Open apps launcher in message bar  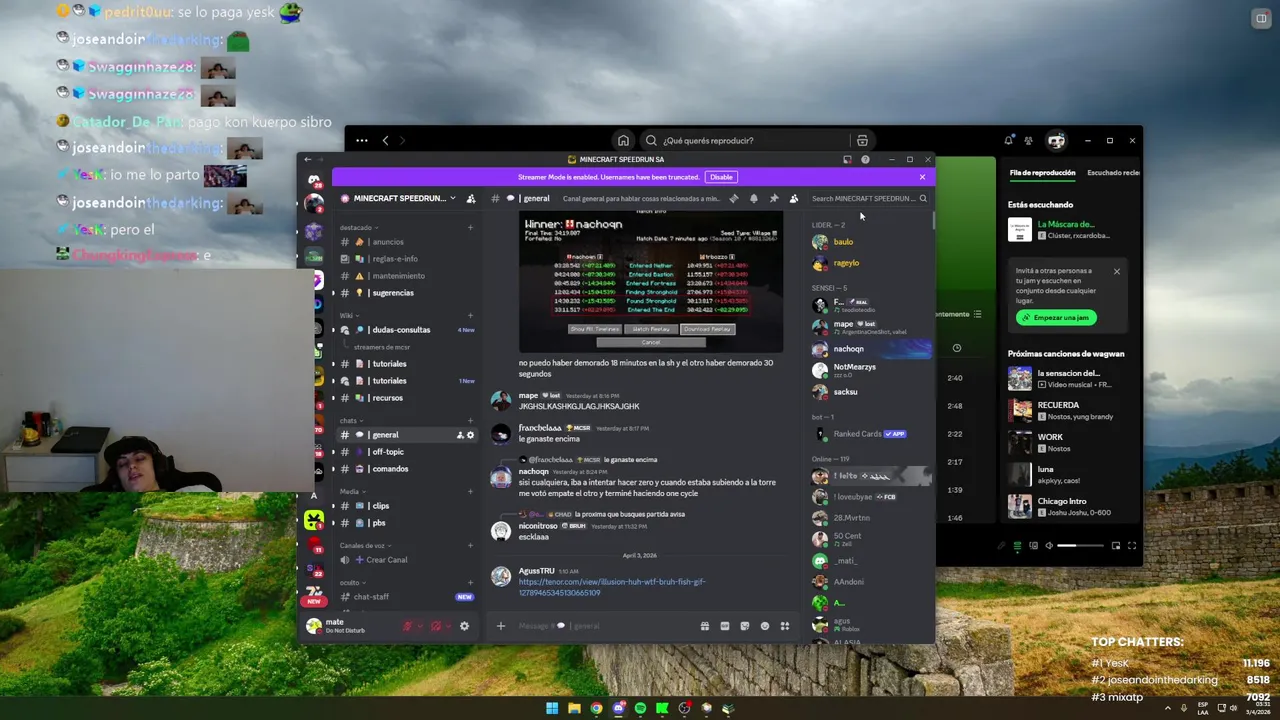(x=785, y=626)
